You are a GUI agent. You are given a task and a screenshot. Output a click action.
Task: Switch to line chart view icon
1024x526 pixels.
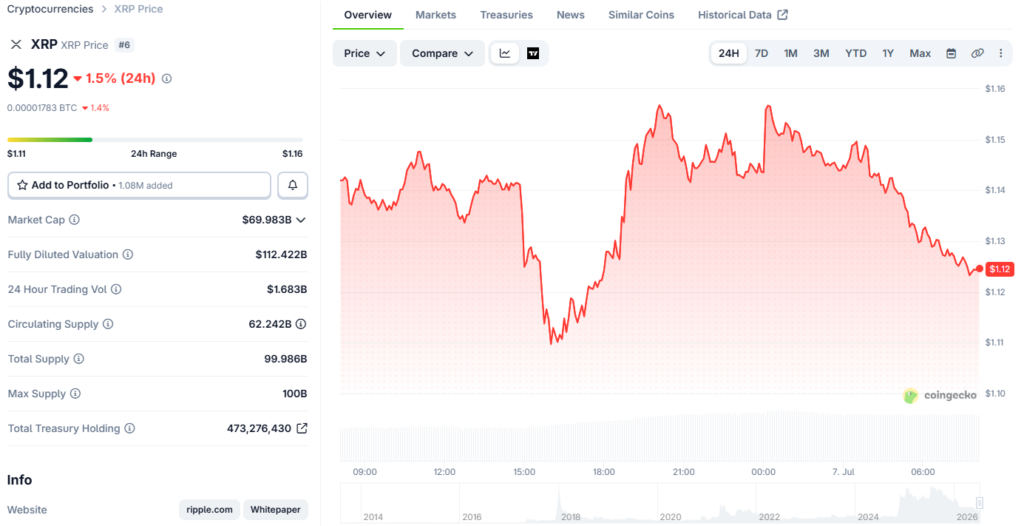505,54
